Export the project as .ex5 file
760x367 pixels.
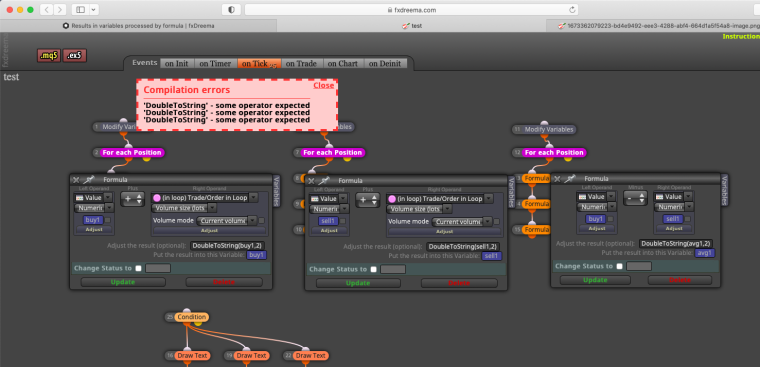tap(75, 56)
